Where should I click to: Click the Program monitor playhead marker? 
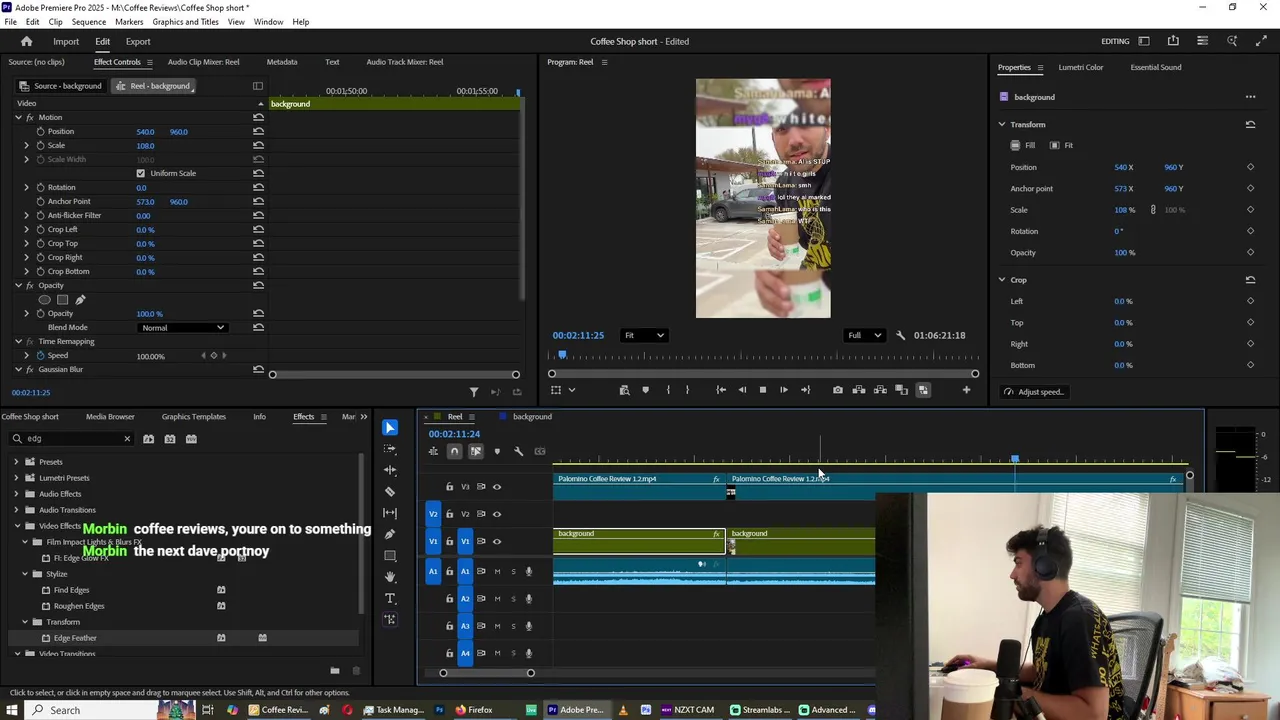click(x=562, y=355)
